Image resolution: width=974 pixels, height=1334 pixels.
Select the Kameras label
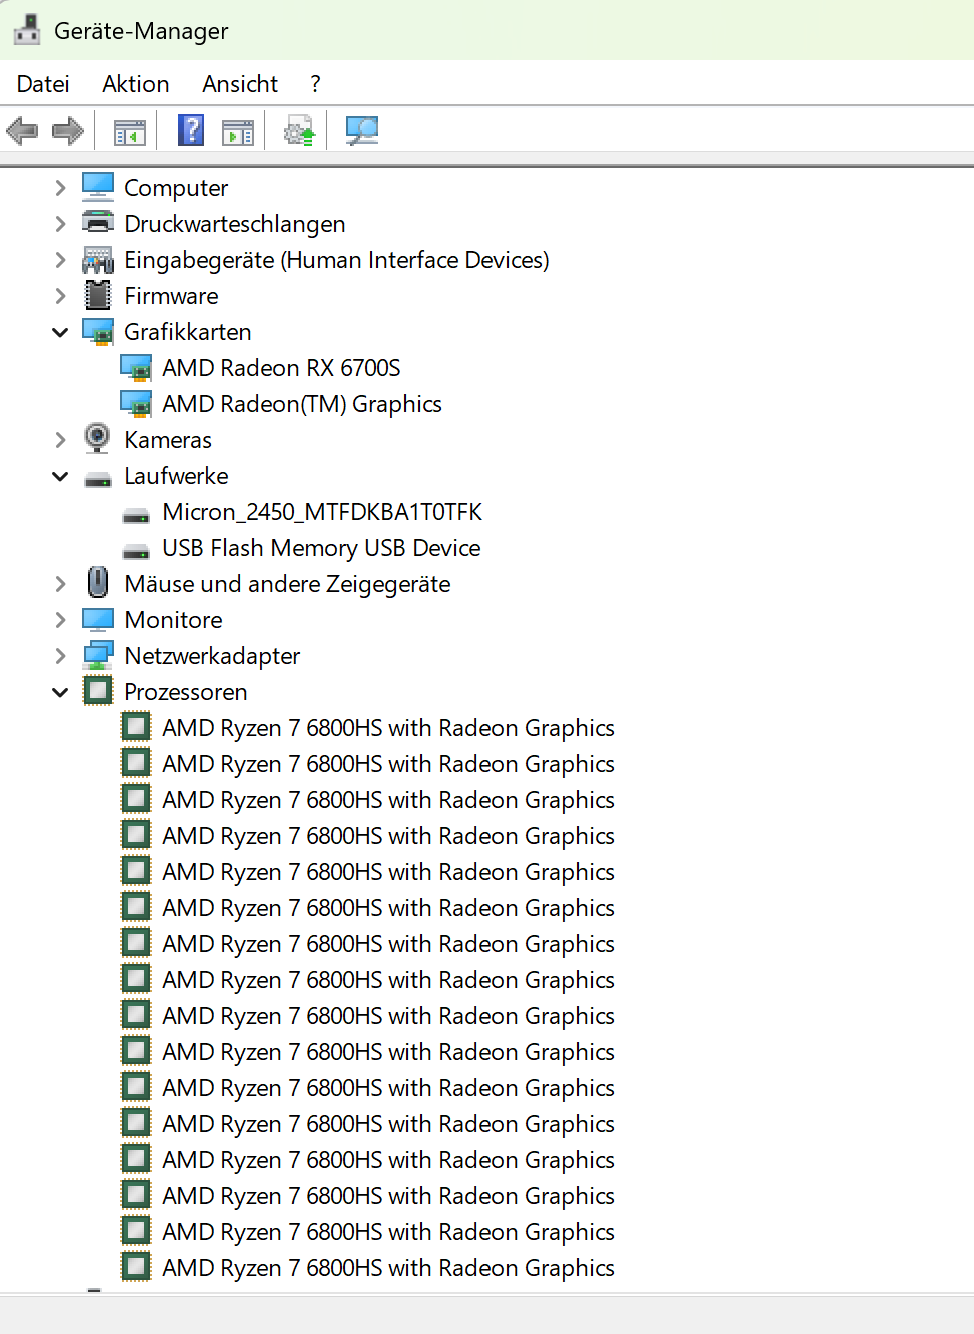point(168,440)
